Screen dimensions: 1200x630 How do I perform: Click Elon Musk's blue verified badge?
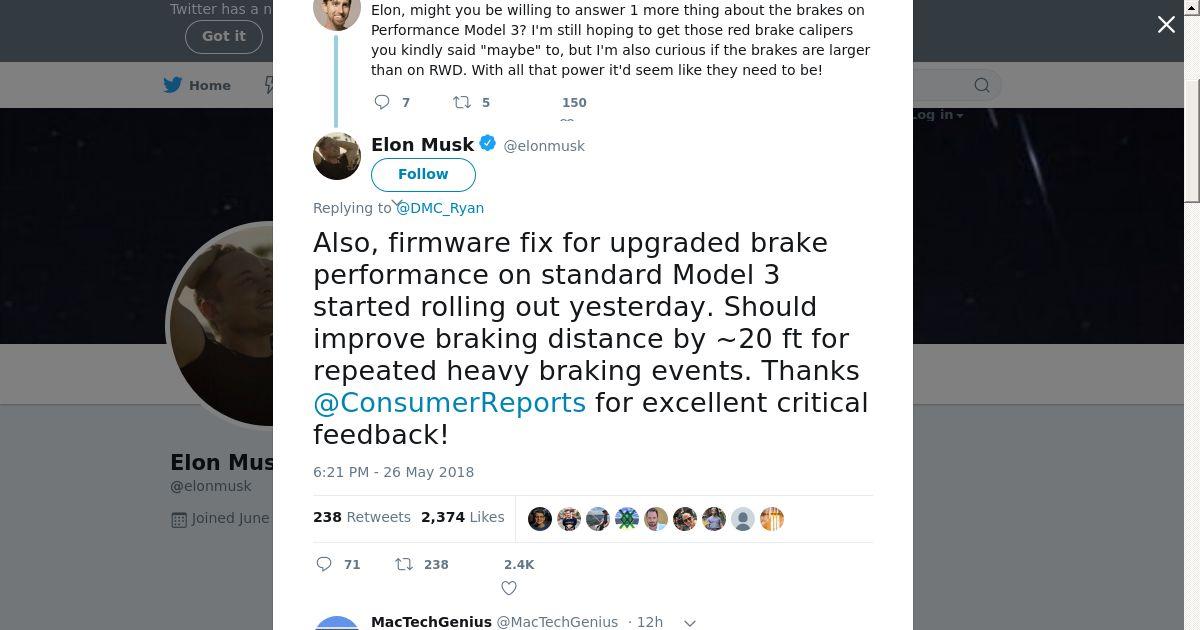tap(488, 144)
